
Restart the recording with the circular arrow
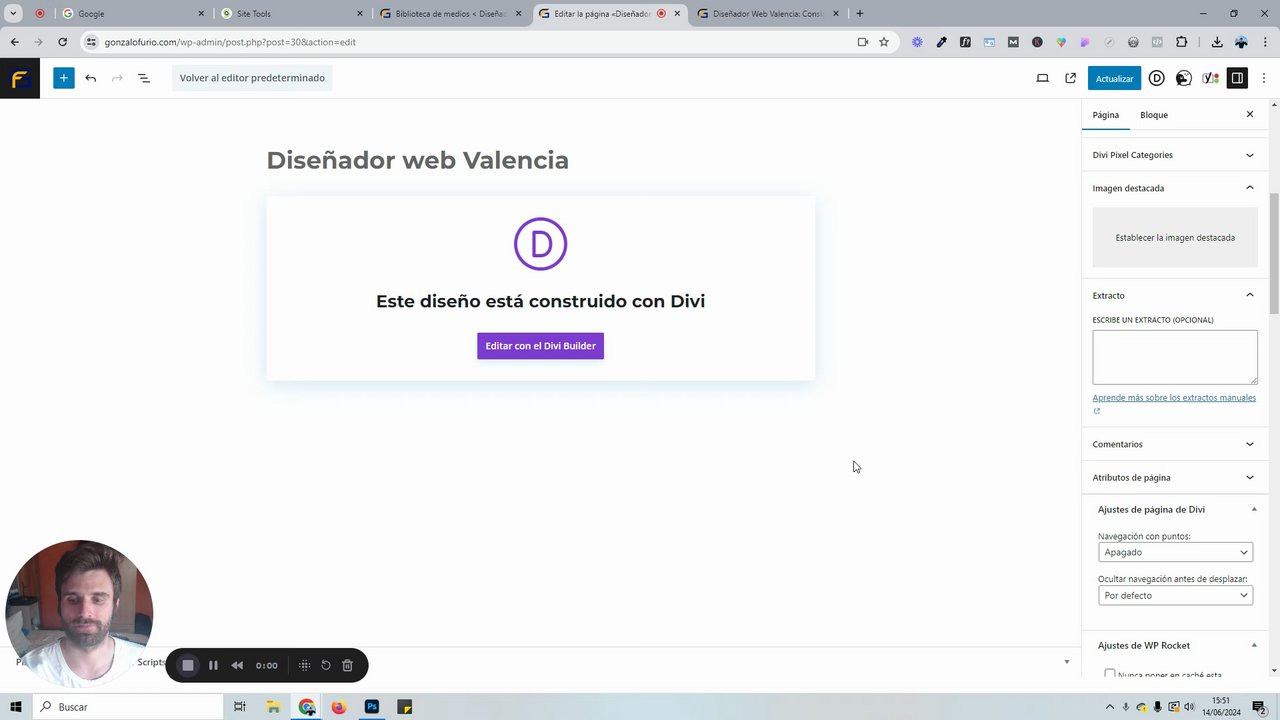[326, 665]
